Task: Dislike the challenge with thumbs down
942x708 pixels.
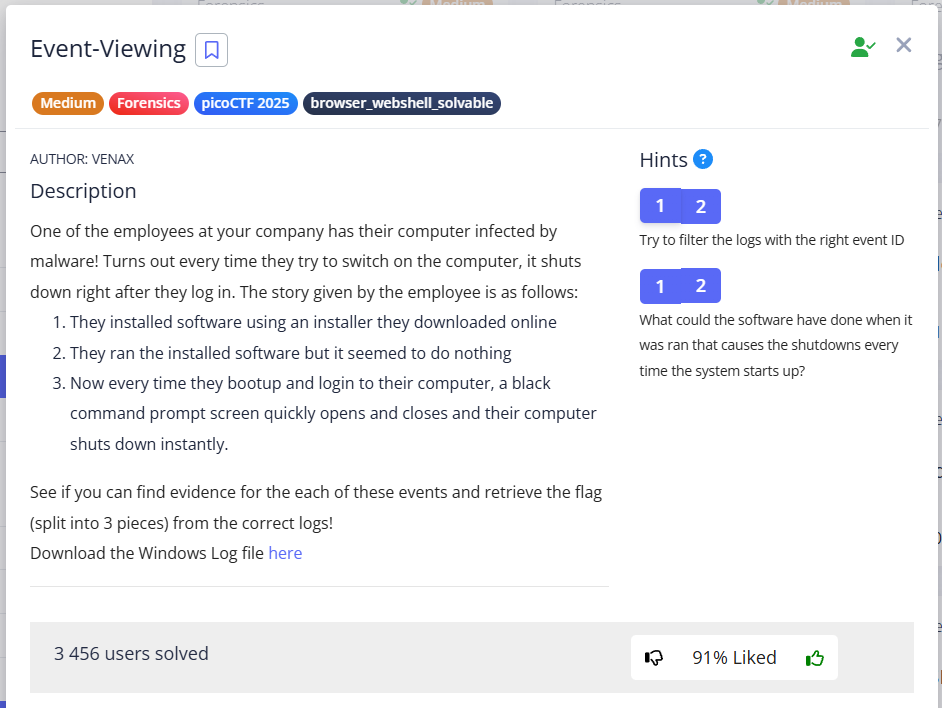Action: 654,657
